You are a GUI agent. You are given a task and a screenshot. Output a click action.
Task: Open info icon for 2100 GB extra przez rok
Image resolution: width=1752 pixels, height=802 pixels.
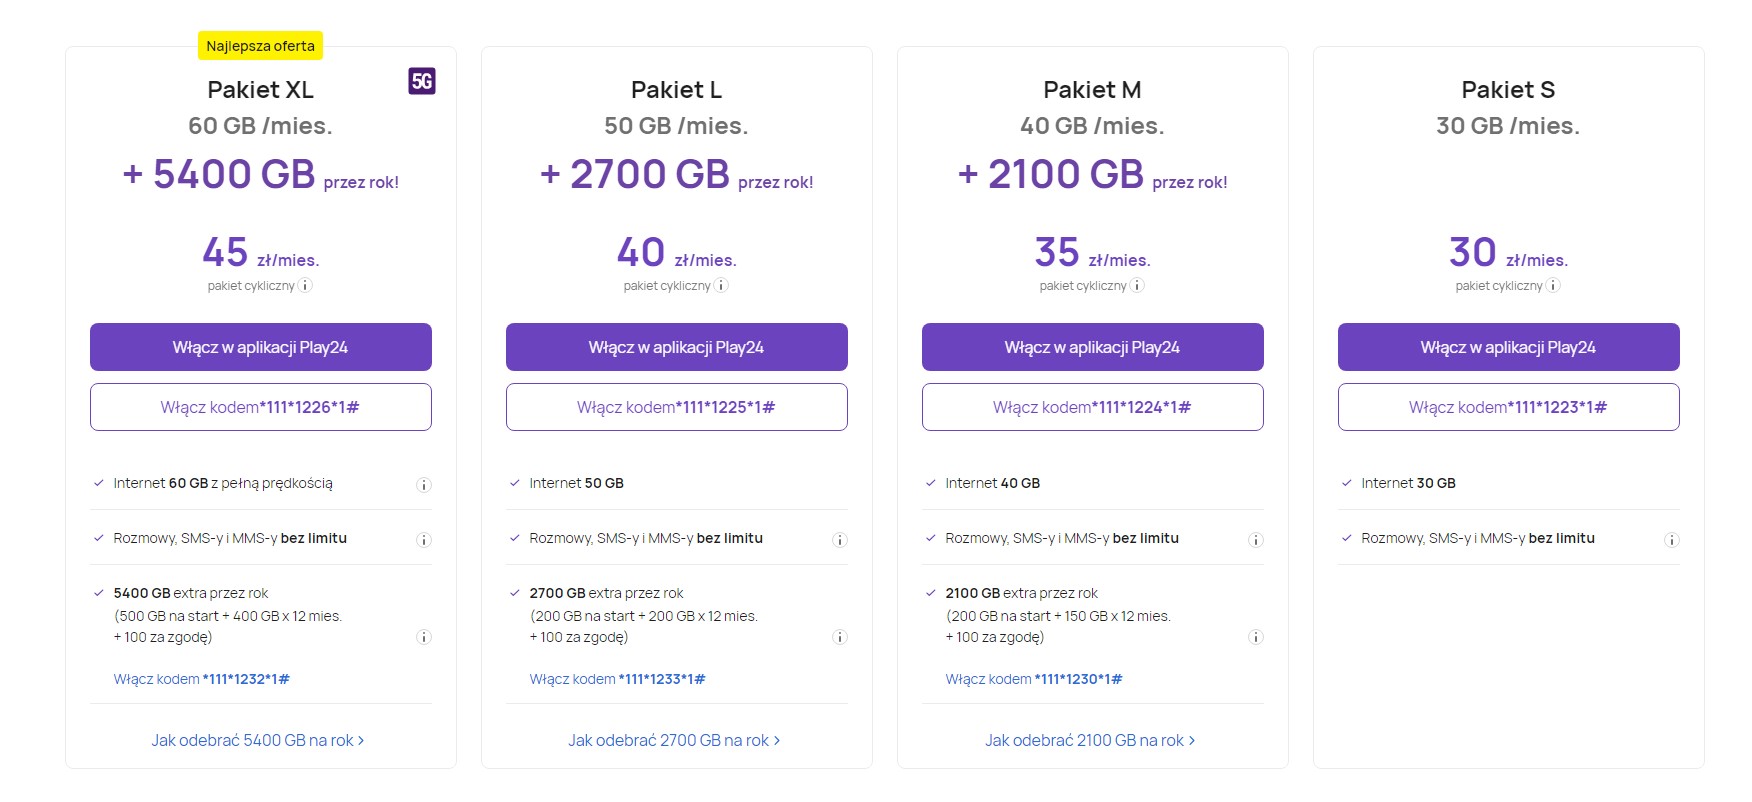point(1256,637)
